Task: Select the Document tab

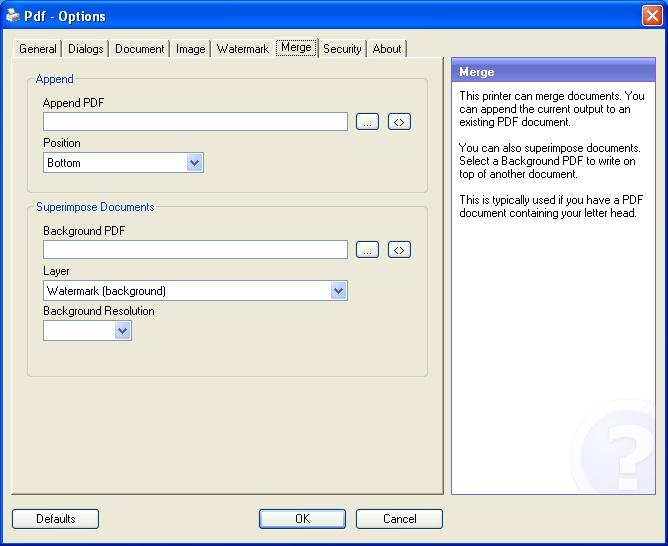Action: click(x=139, y=49)
